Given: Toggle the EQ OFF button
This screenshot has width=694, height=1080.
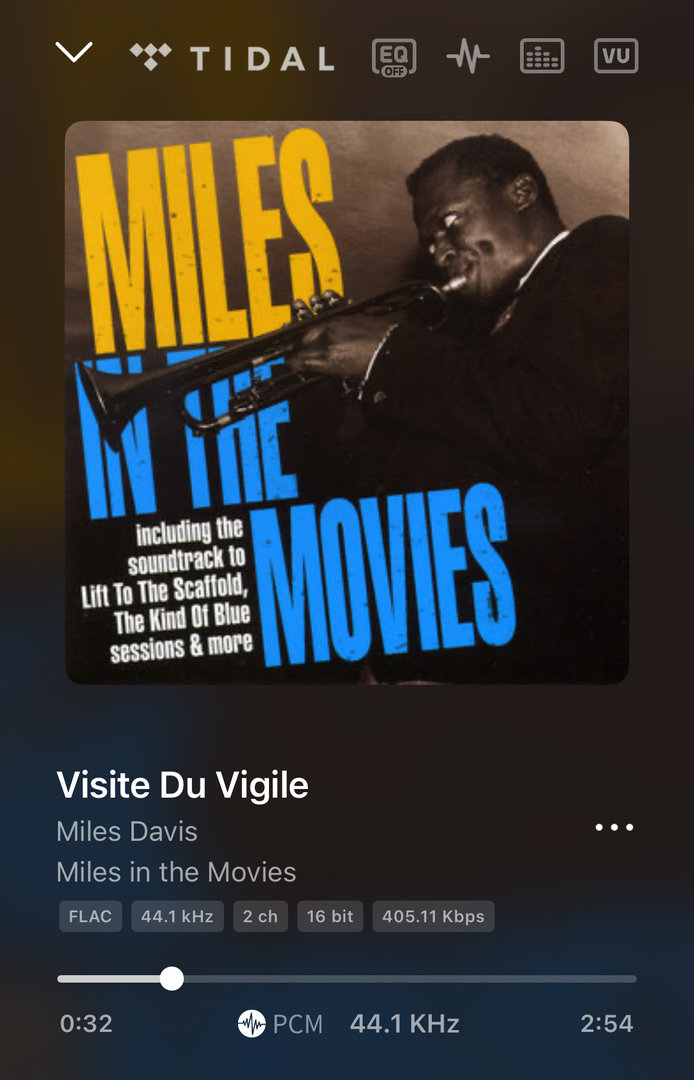Looking at the screenshot, I should [x=394, y=57].
